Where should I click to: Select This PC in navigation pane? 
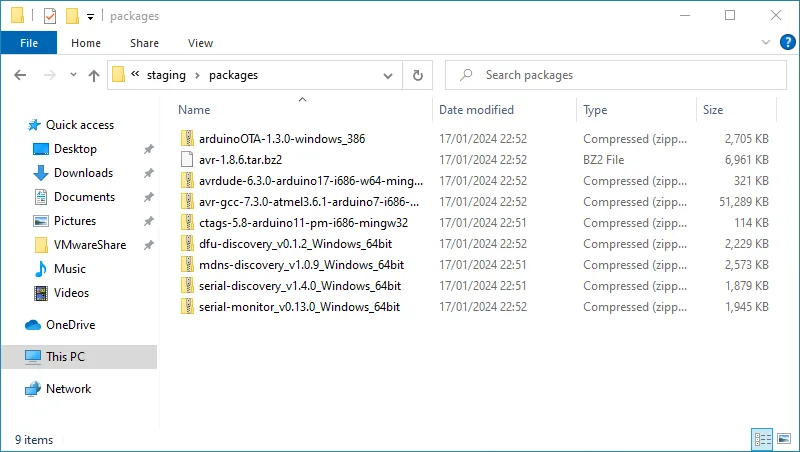(x=65, y=357)
